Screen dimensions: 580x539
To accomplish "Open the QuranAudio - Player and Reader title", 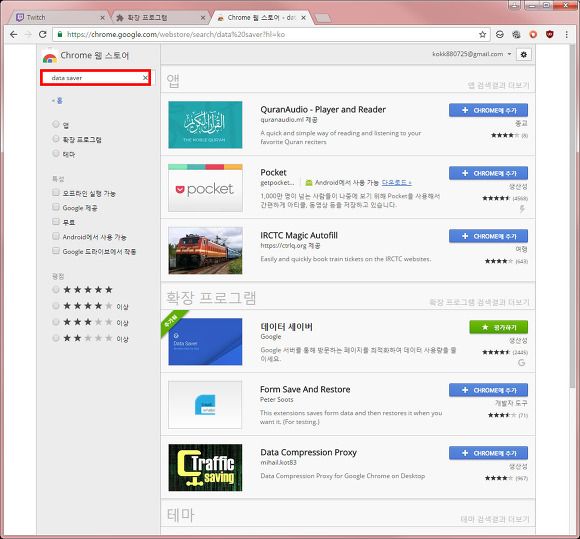I will pos(323,110).
